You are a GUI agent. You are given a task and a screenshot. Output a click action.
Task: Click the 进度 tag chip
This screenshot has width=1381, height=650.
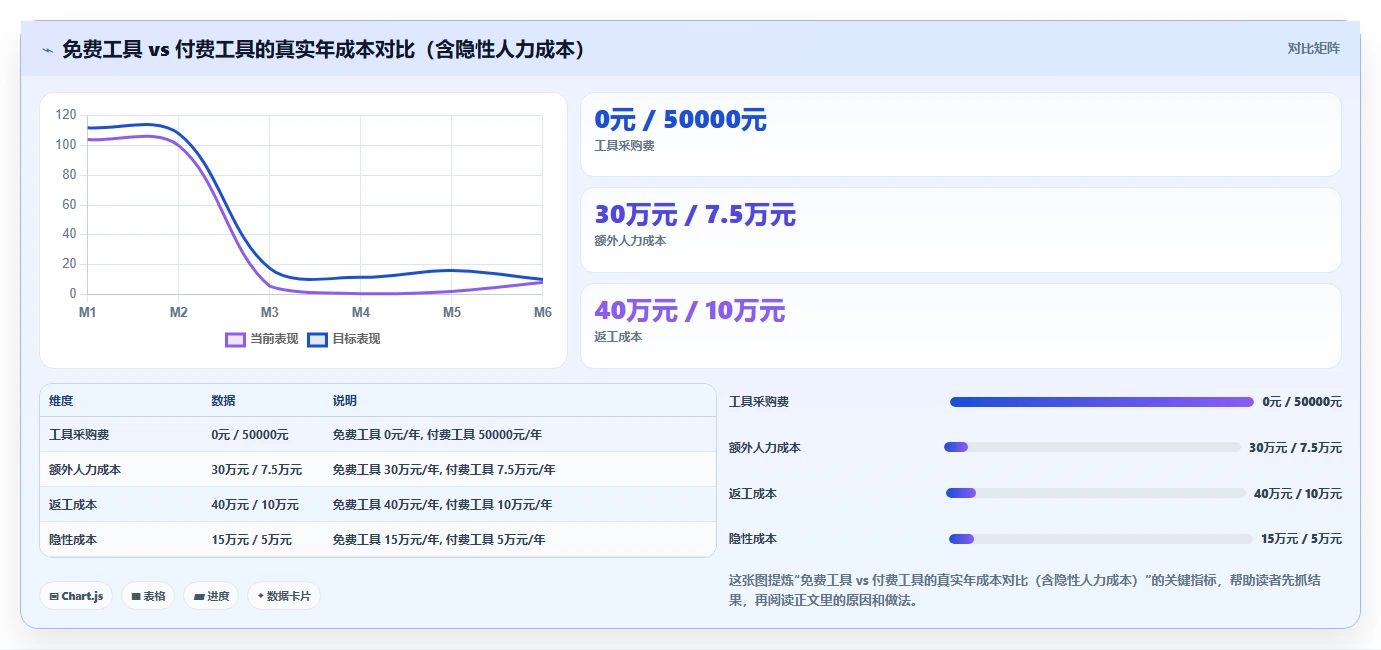[211, 596]
